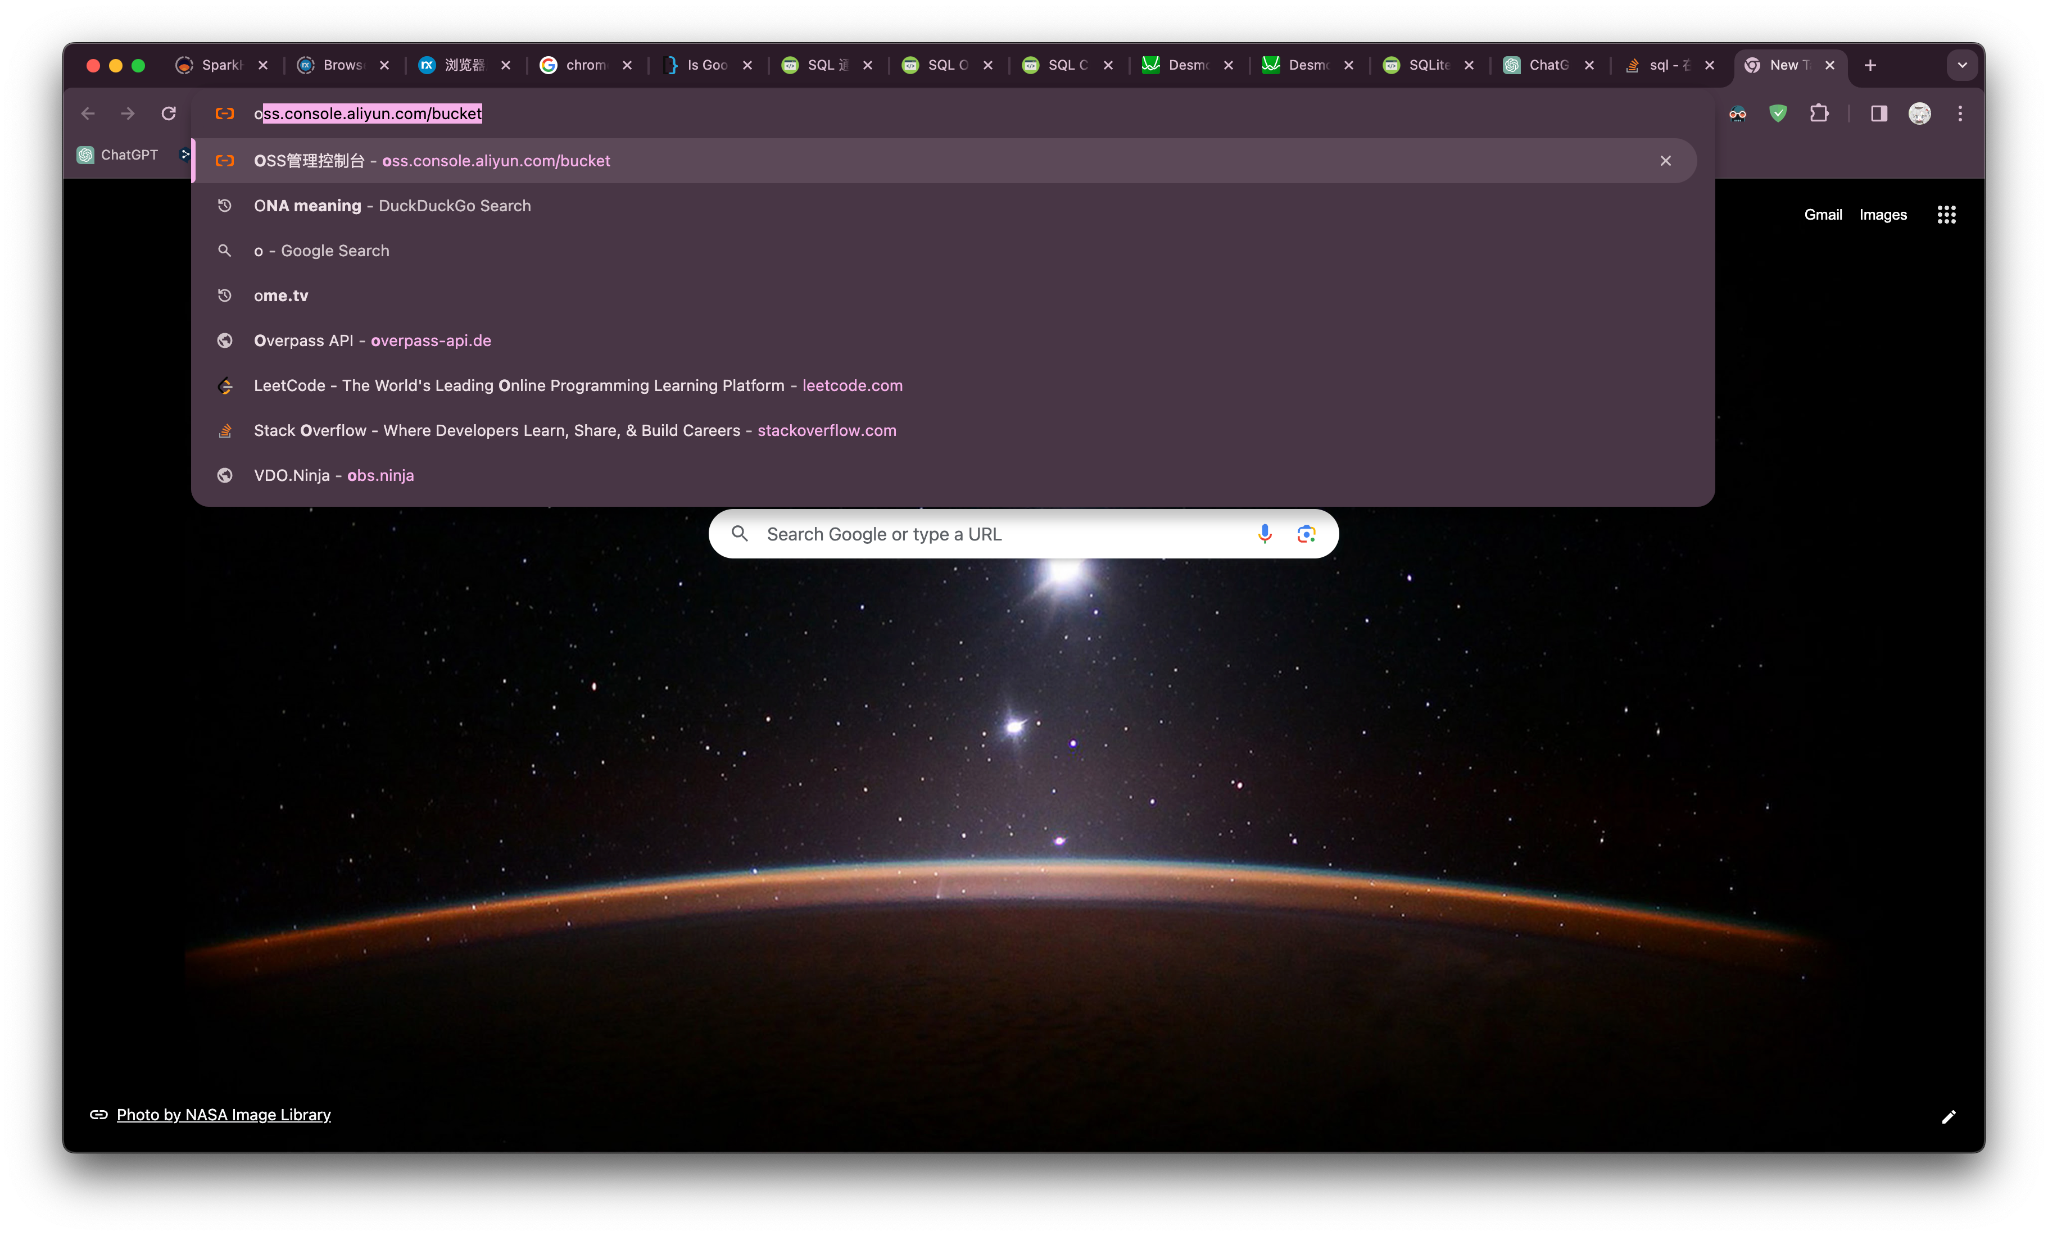2048x1236 pixels.
Task: Switch to the ChatGPT tab
Action: 1546,65
